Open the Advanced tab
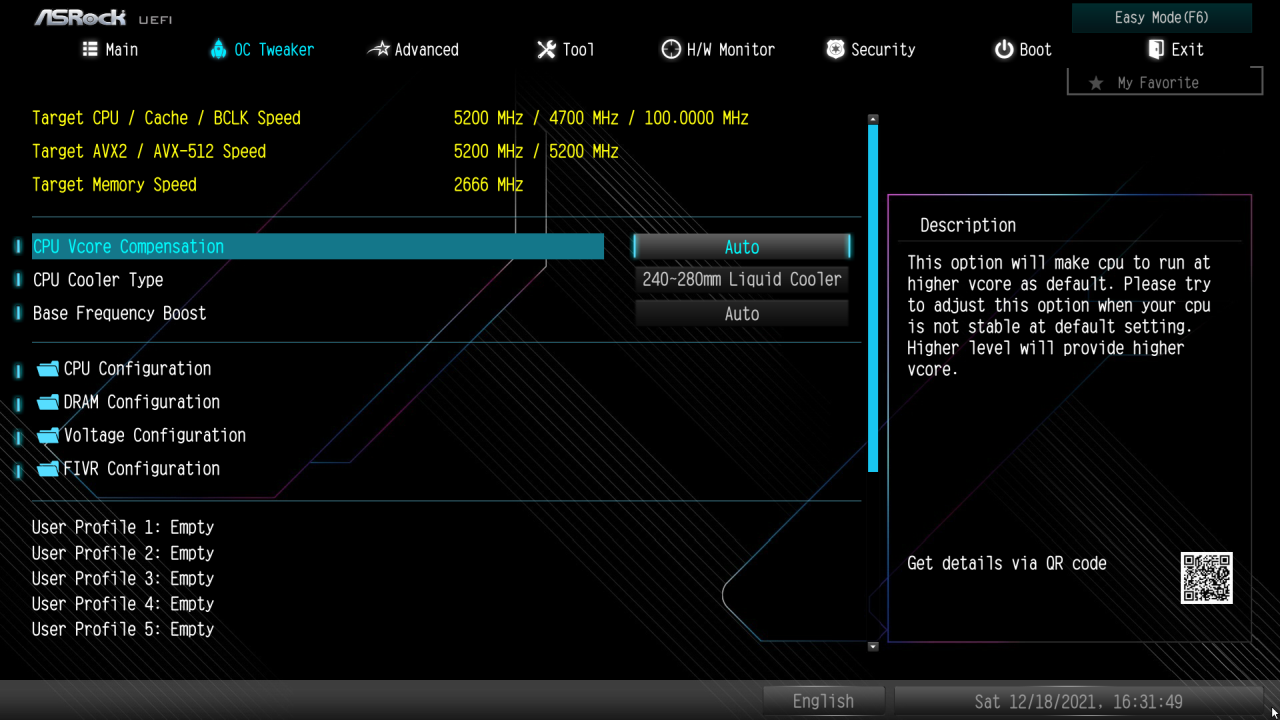This screenshot has height=720, width=1280. (x=413, y=49)
